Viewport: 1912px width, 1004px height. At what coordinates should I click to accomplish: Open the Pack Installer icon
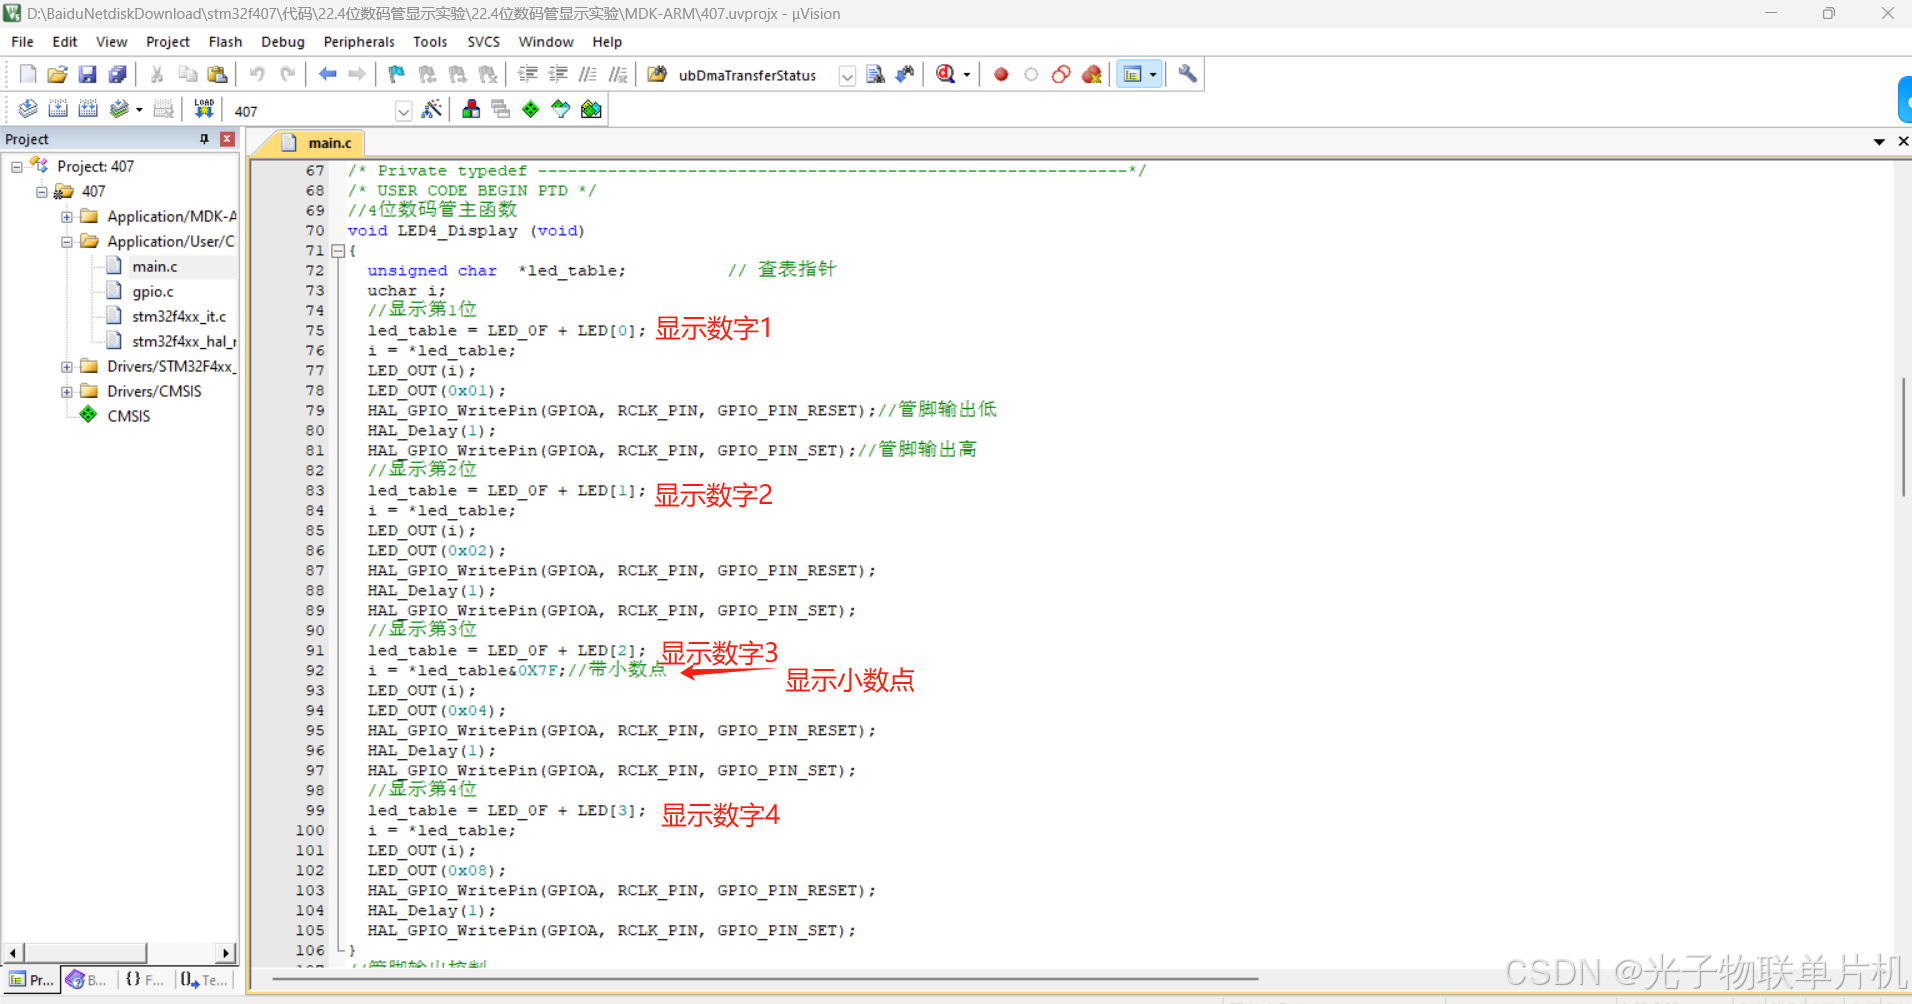point(591,109)
